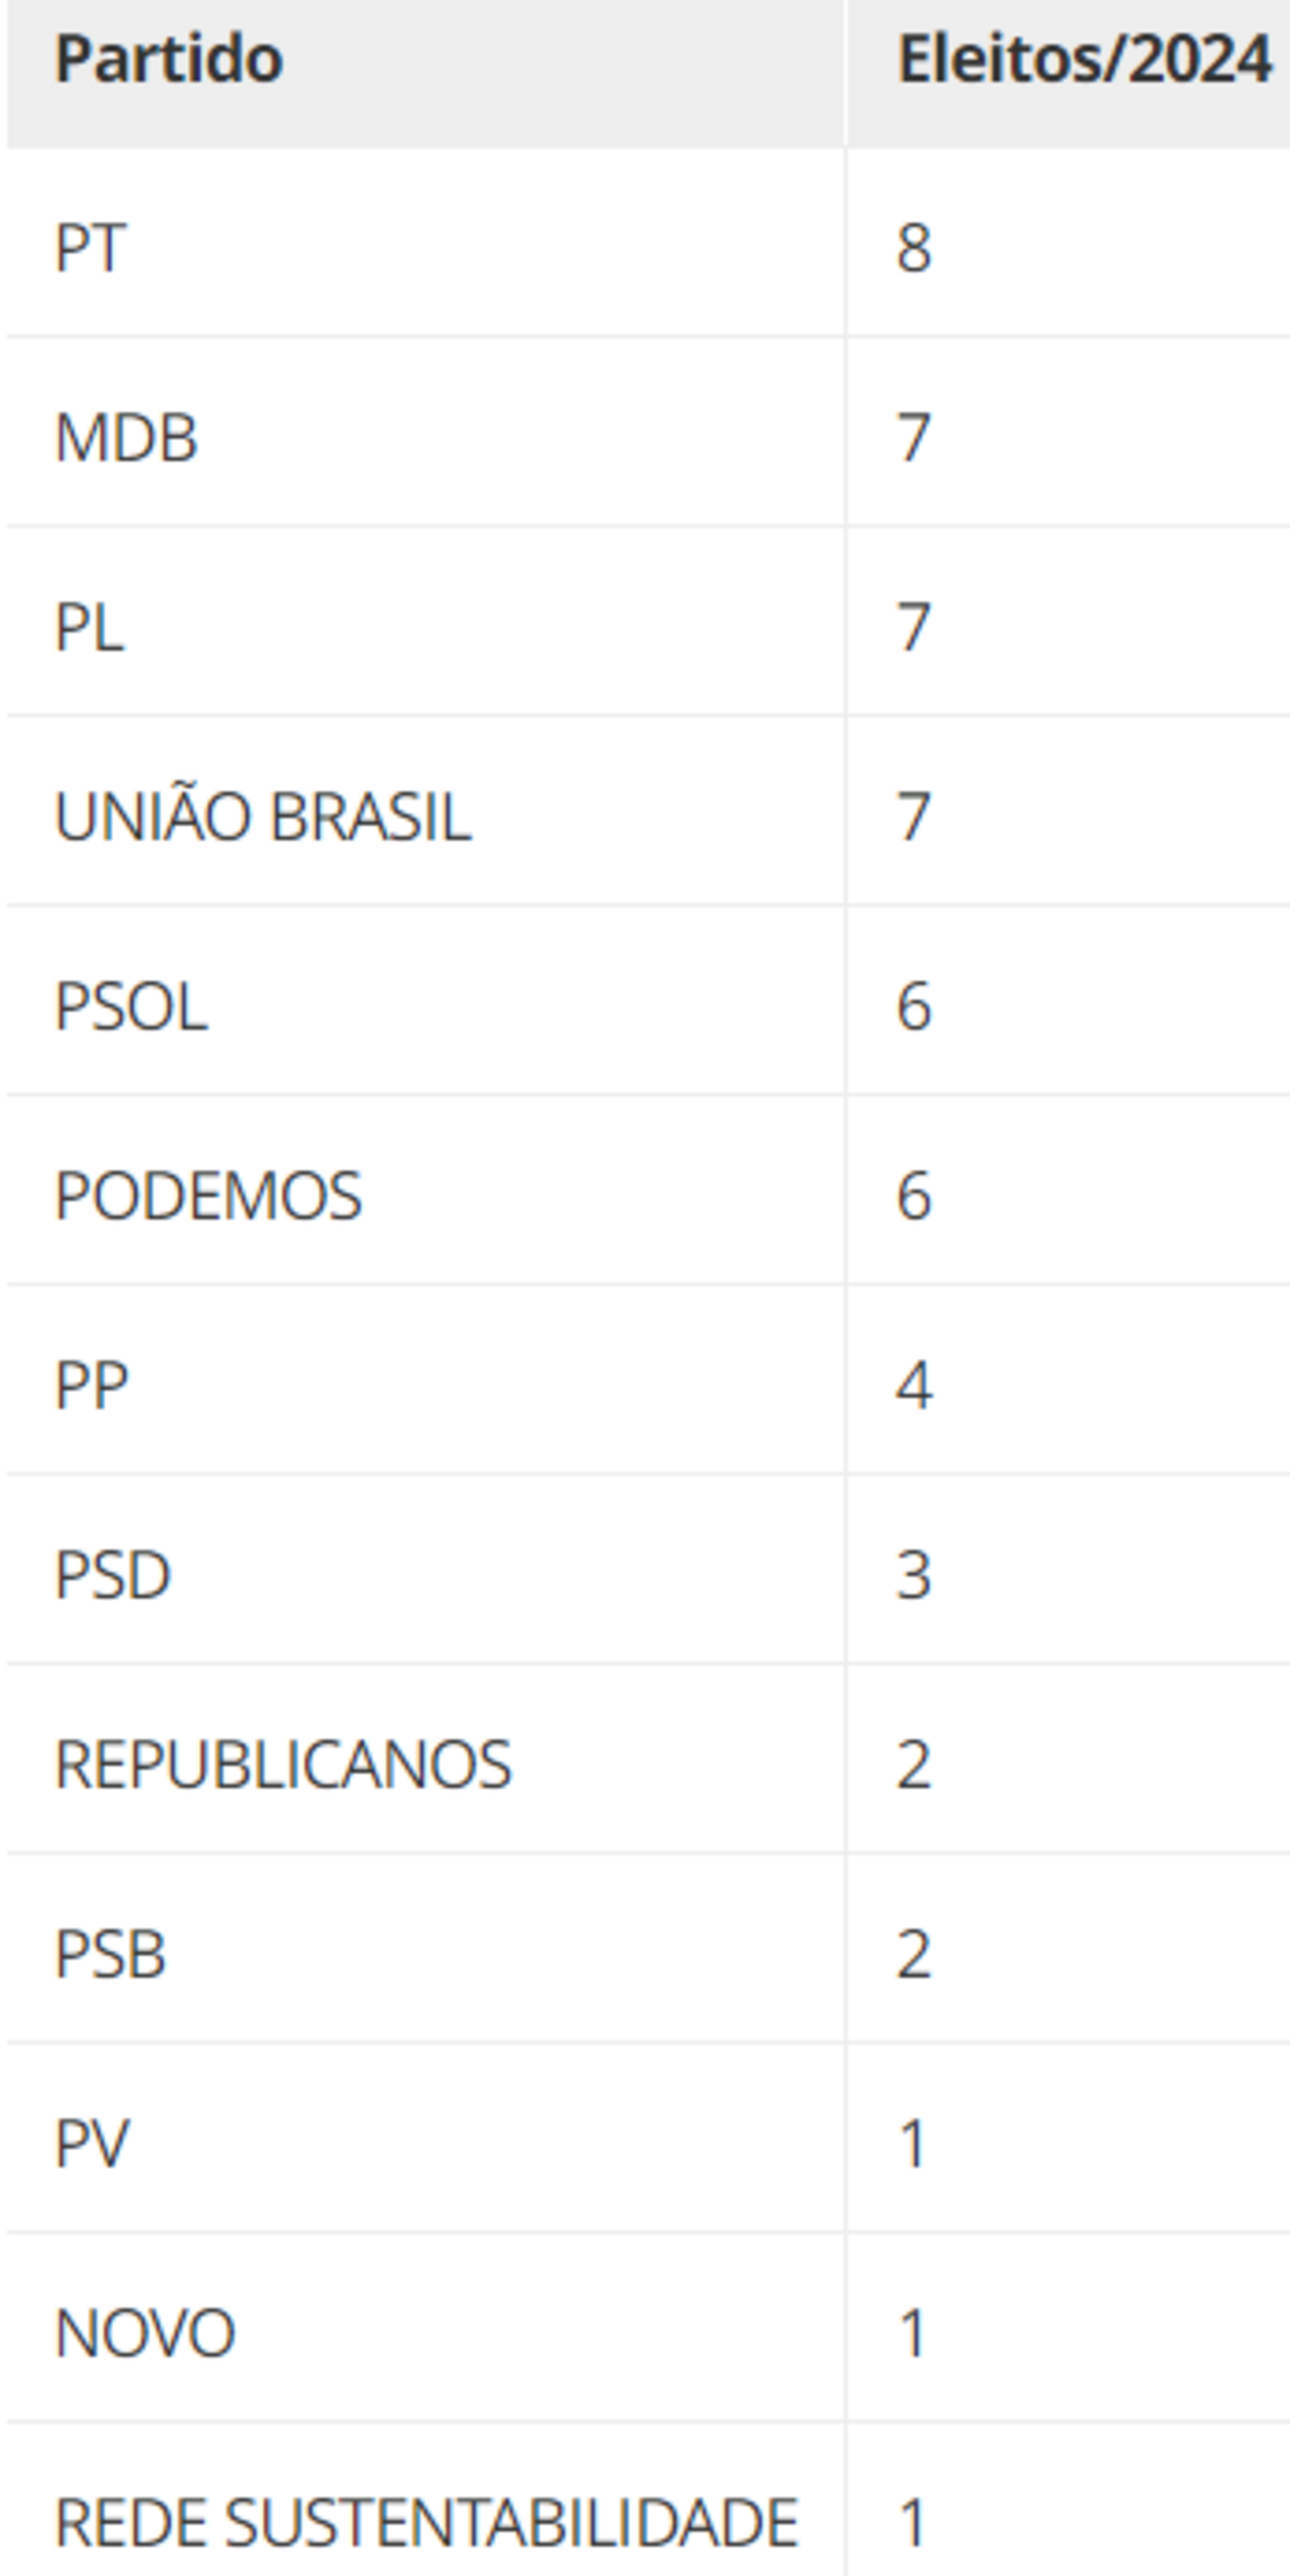Click the Partido column header
This screenshot has width=1290, height=2576.
(169, 60)
